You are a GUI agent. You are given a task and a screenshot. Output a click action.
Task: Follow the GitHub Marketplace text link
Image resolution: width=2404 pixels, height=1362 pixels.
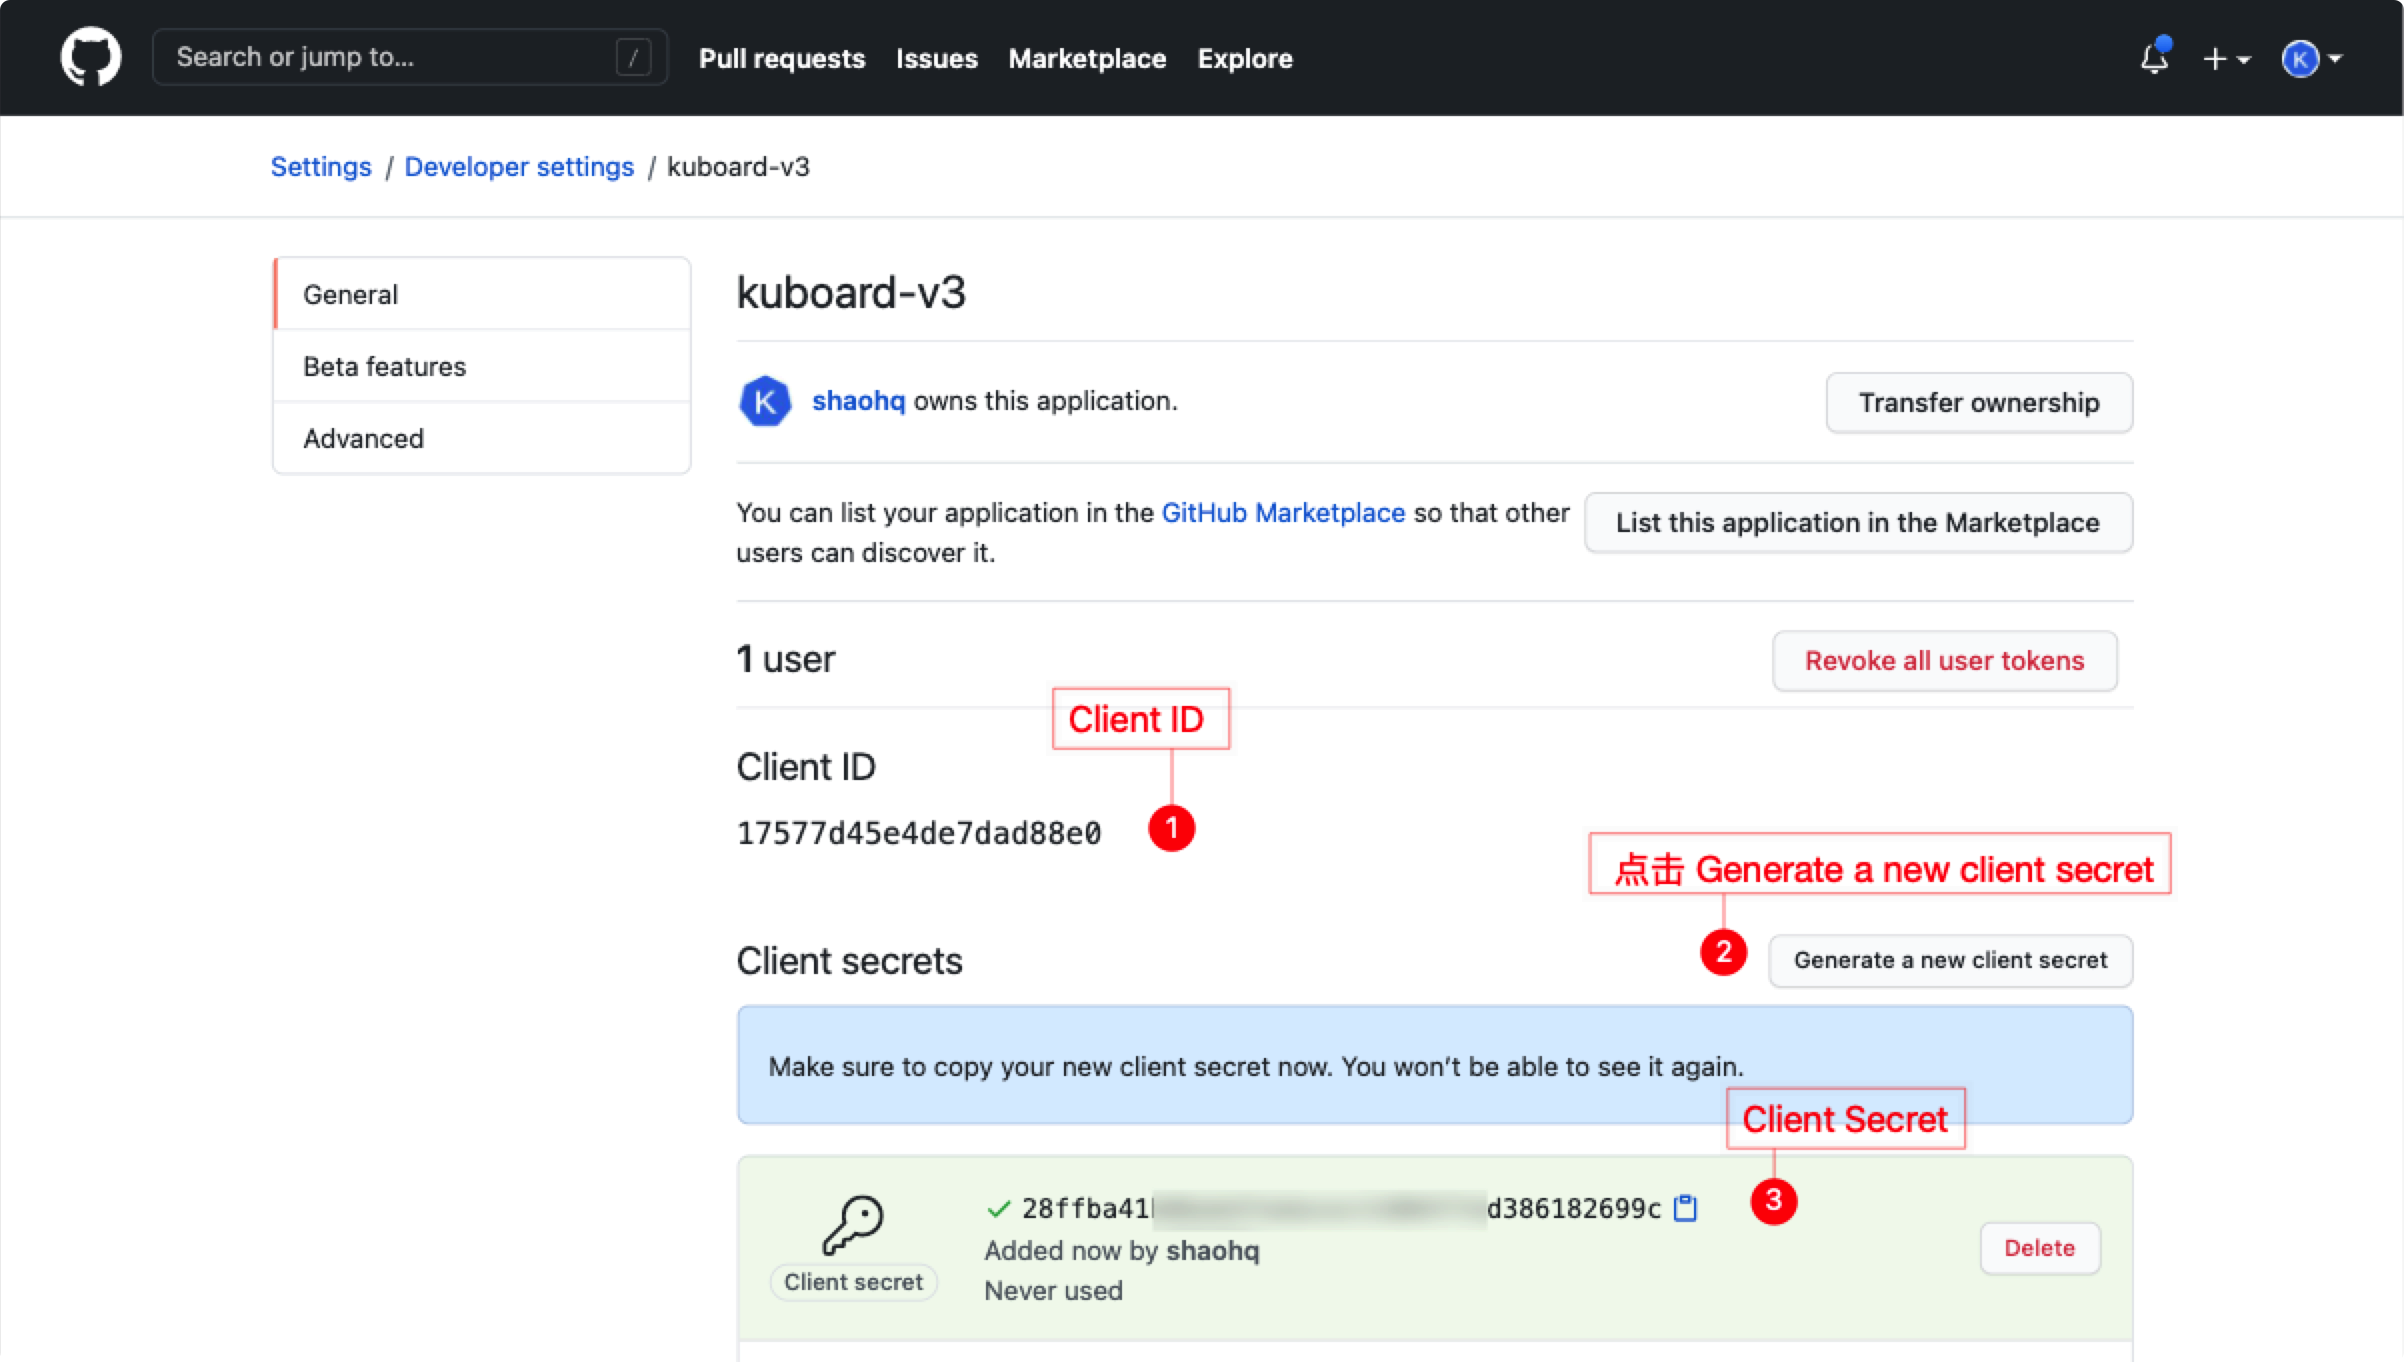click(x=1282, y=512)
